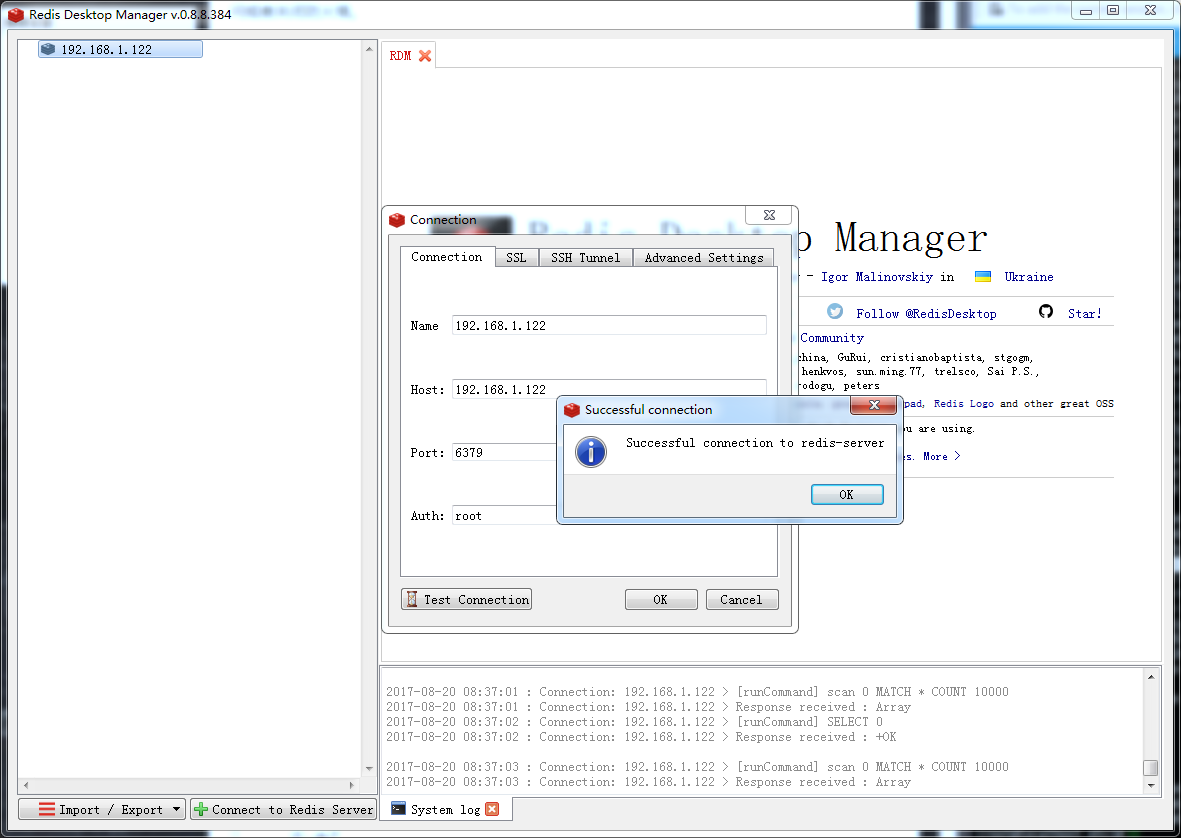Viewport: 1181px width, 838px height.
Task: Switch to the SSH Tunnel tab
Action: [585, 257]
